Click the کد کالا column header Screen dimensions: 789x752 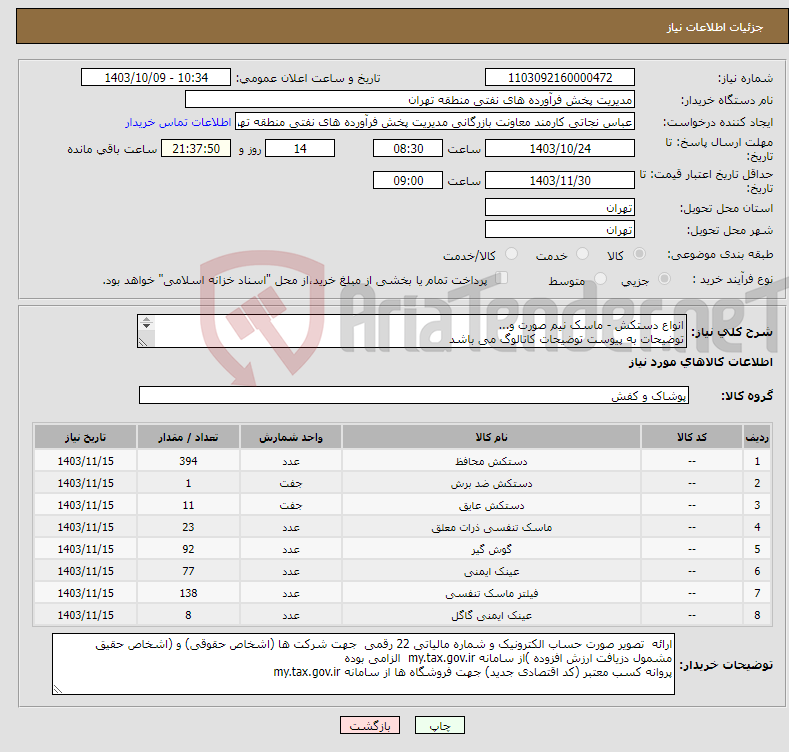(x=691, y=437)
